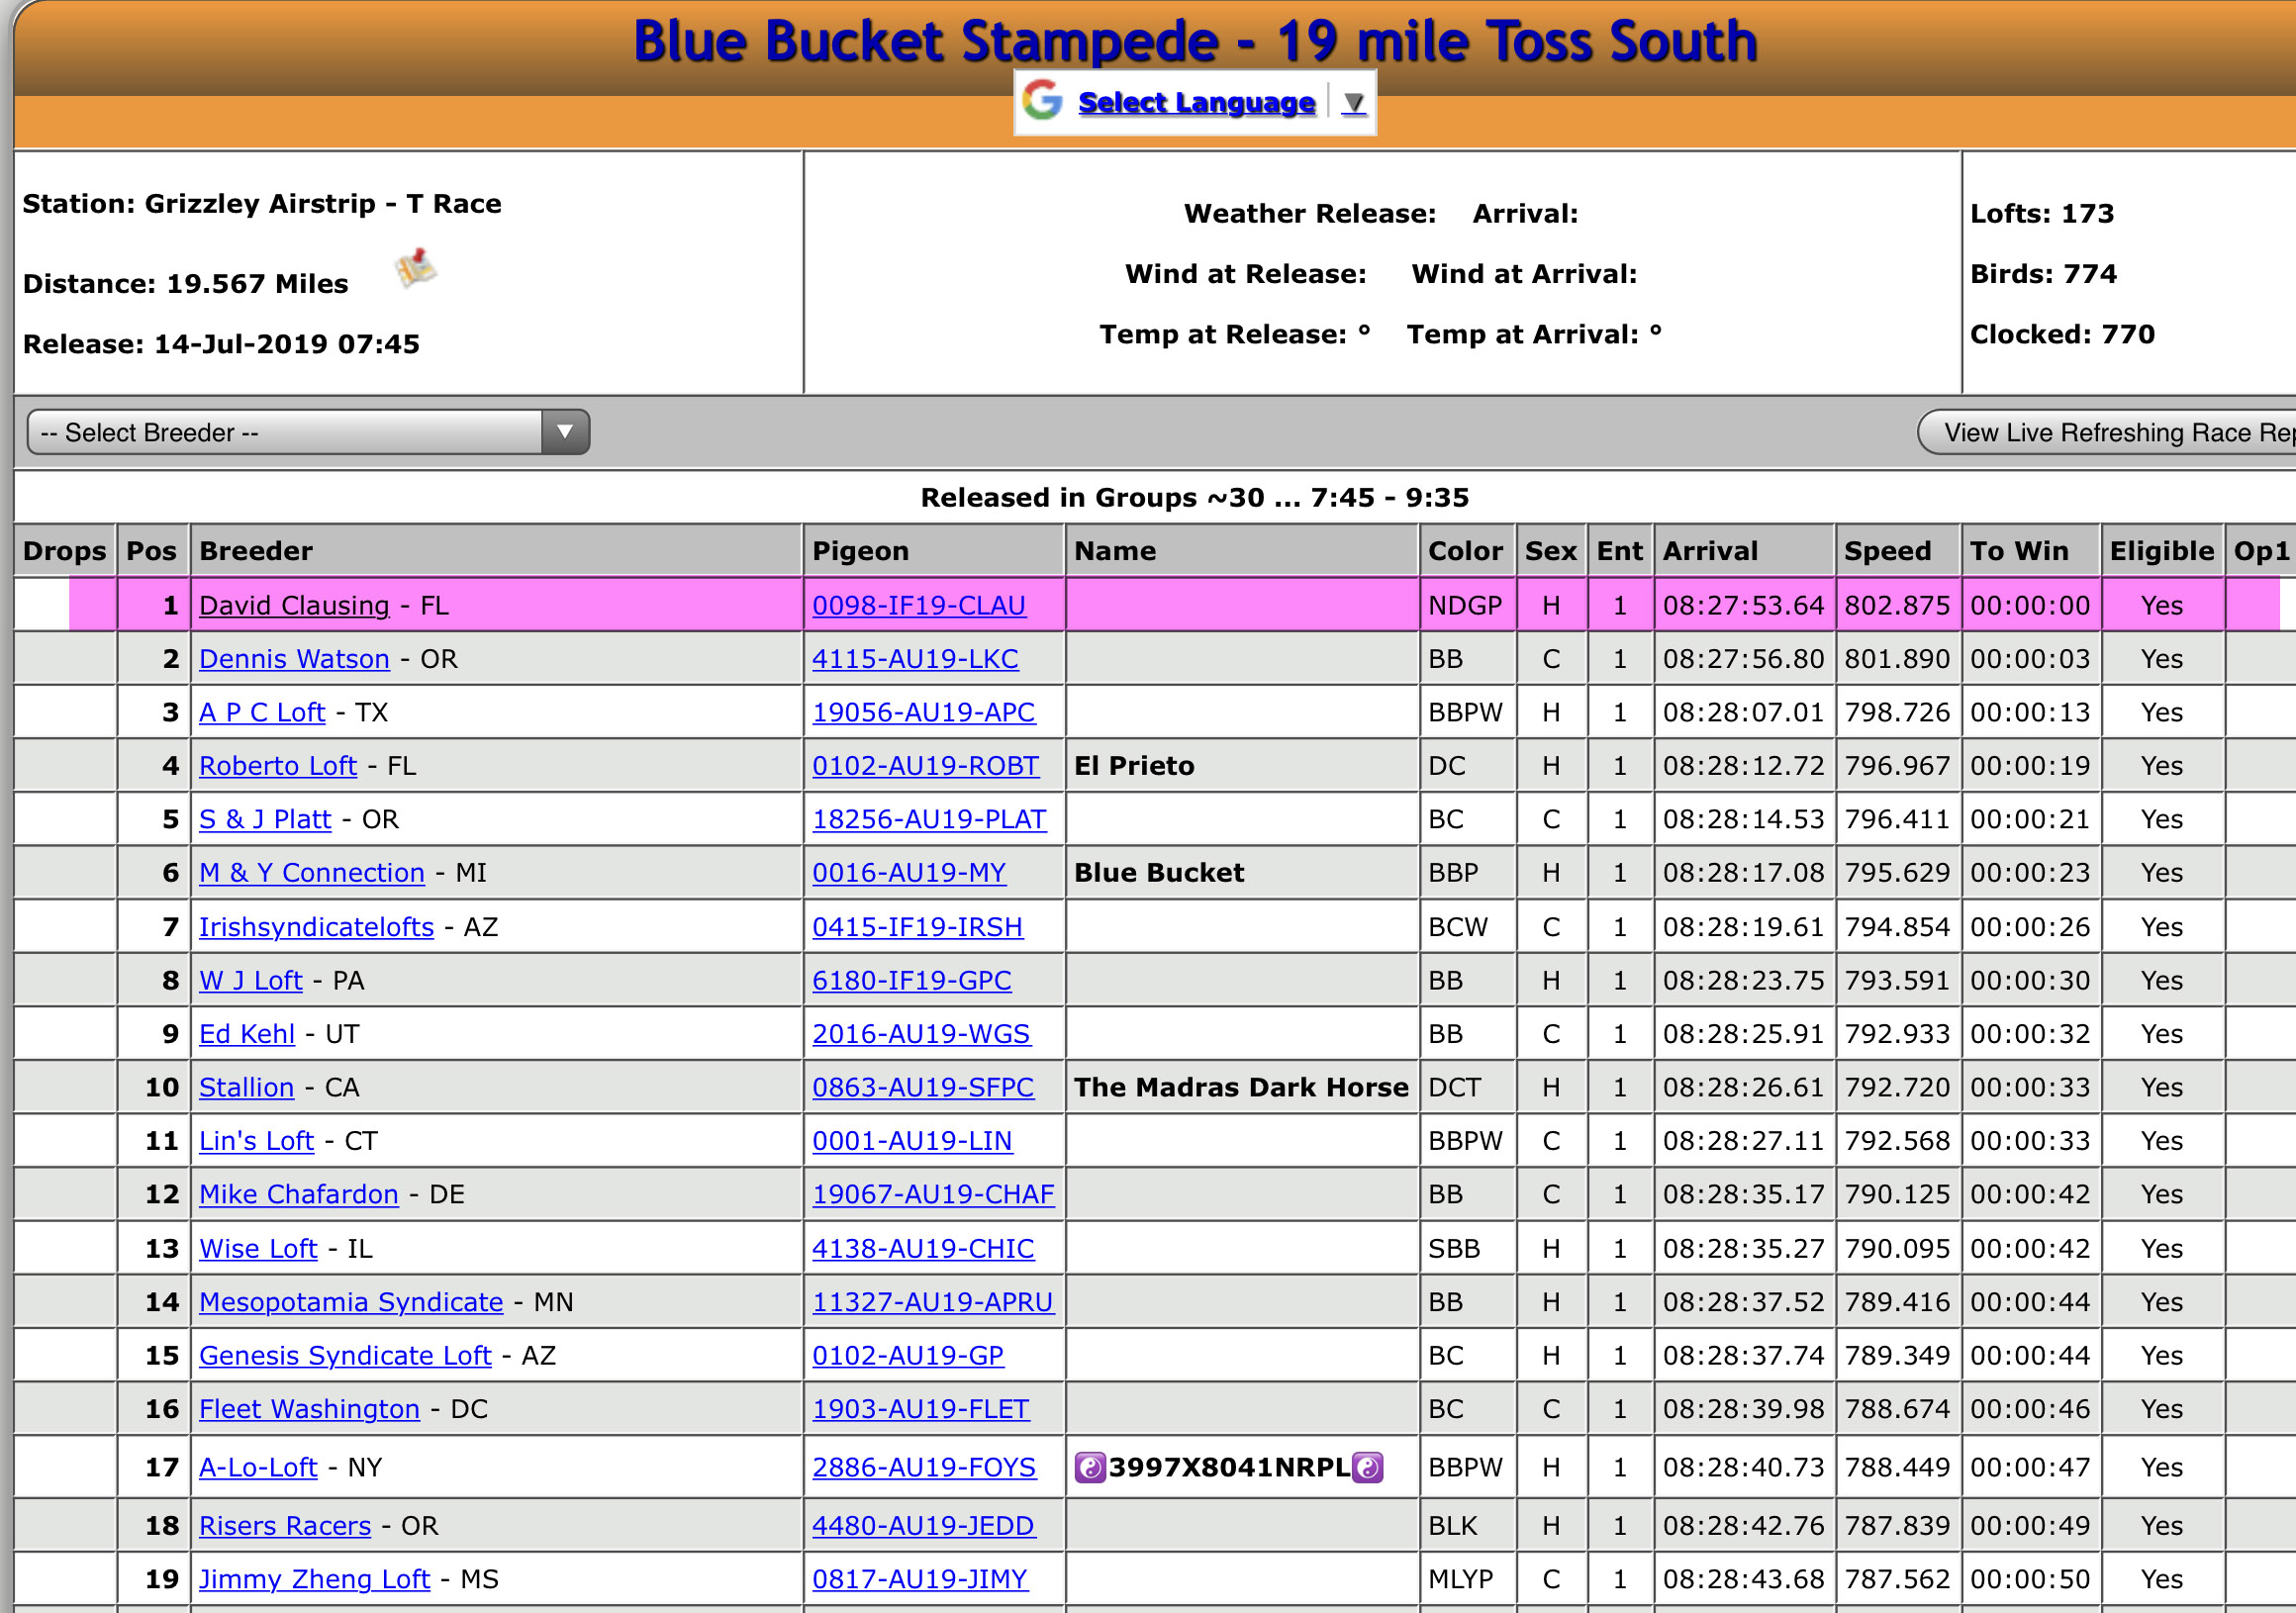Click the Drops column header

click(64, 551)
